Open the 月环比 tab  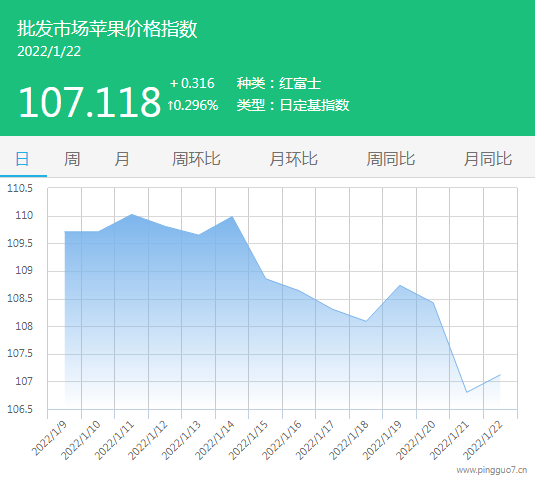tap(293, 159)
